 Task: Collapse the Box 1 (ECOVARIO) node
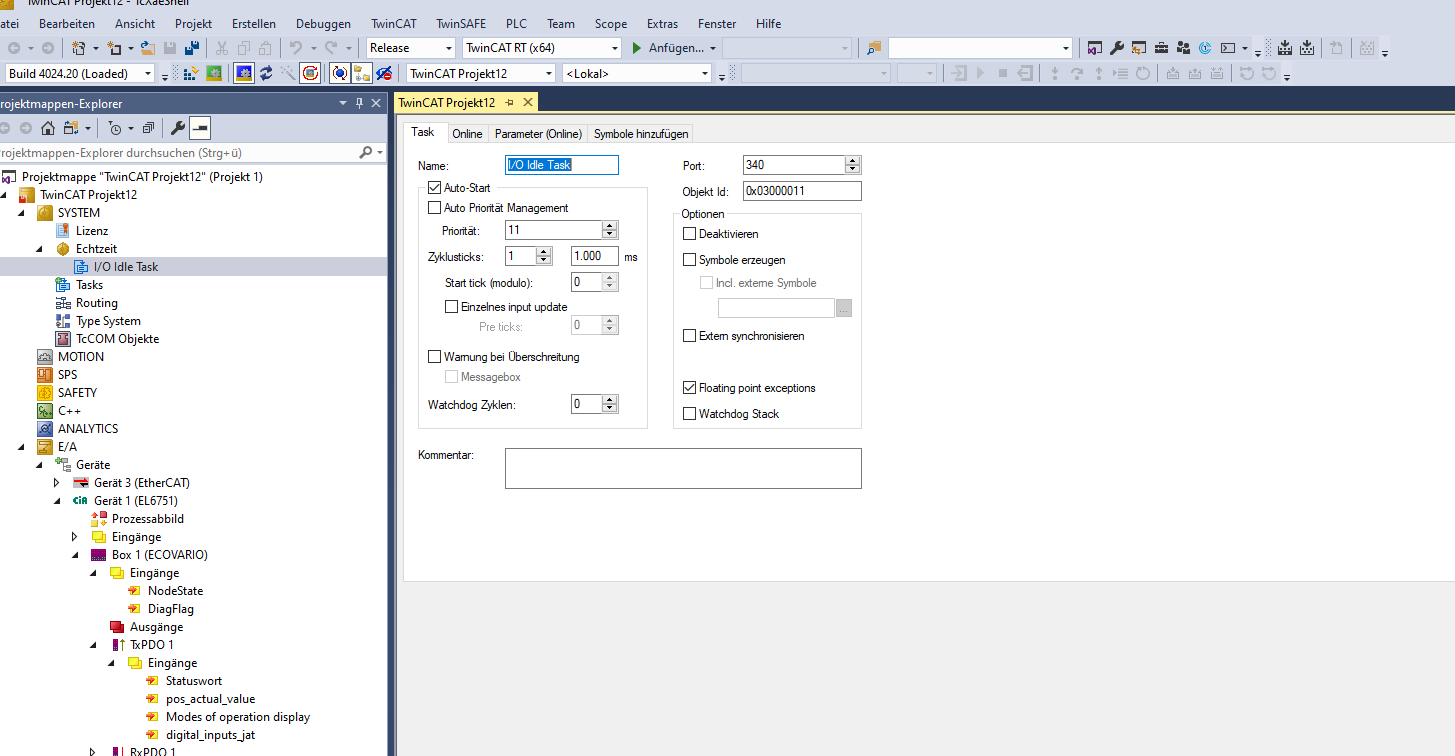point(75,555)
